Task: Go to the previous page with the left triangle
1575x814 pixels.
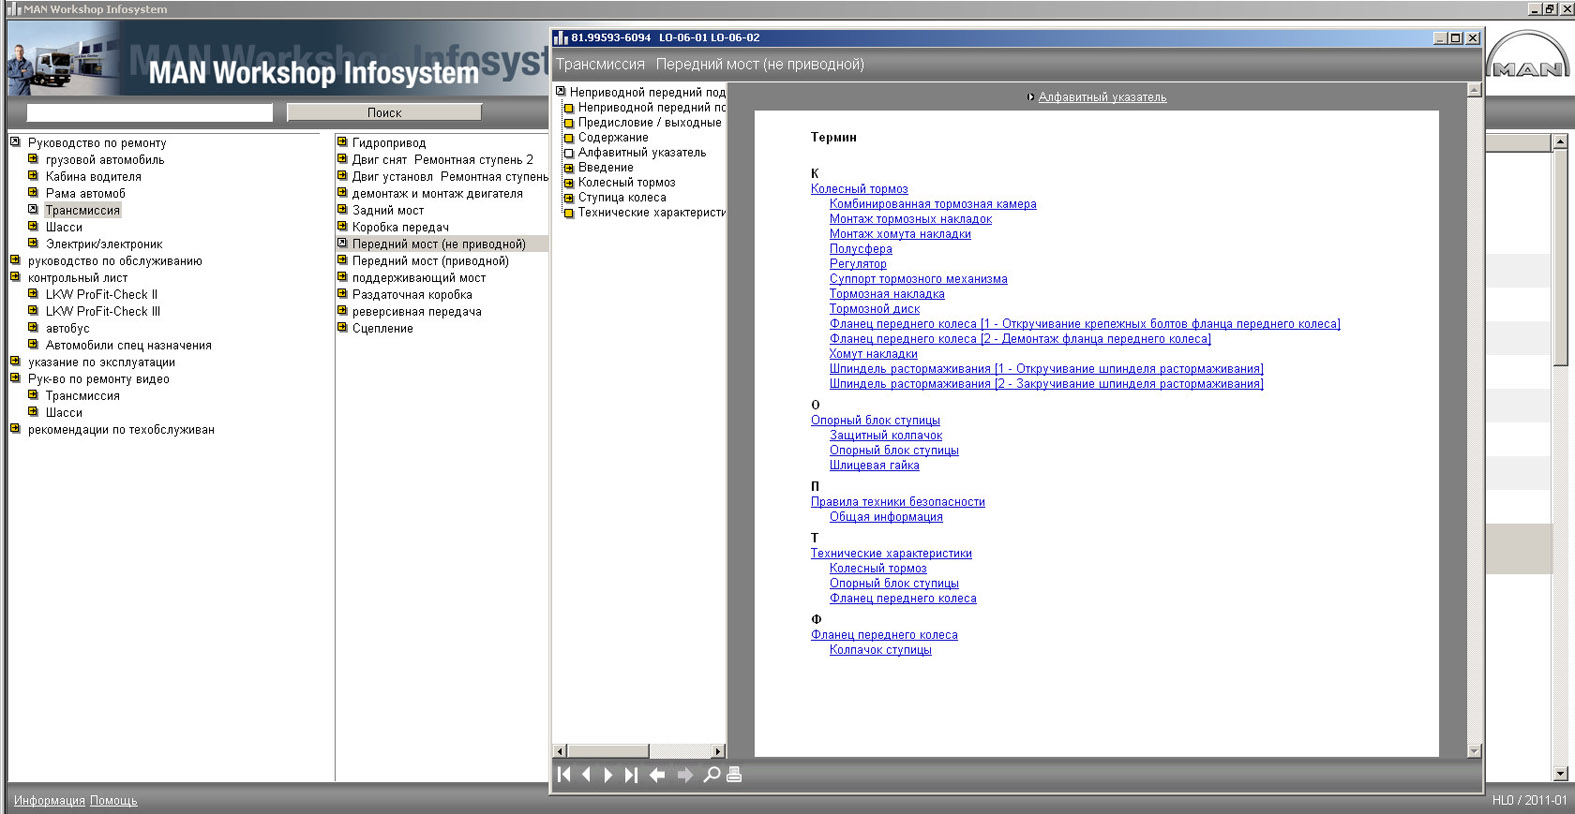Action: pos(587,775)
